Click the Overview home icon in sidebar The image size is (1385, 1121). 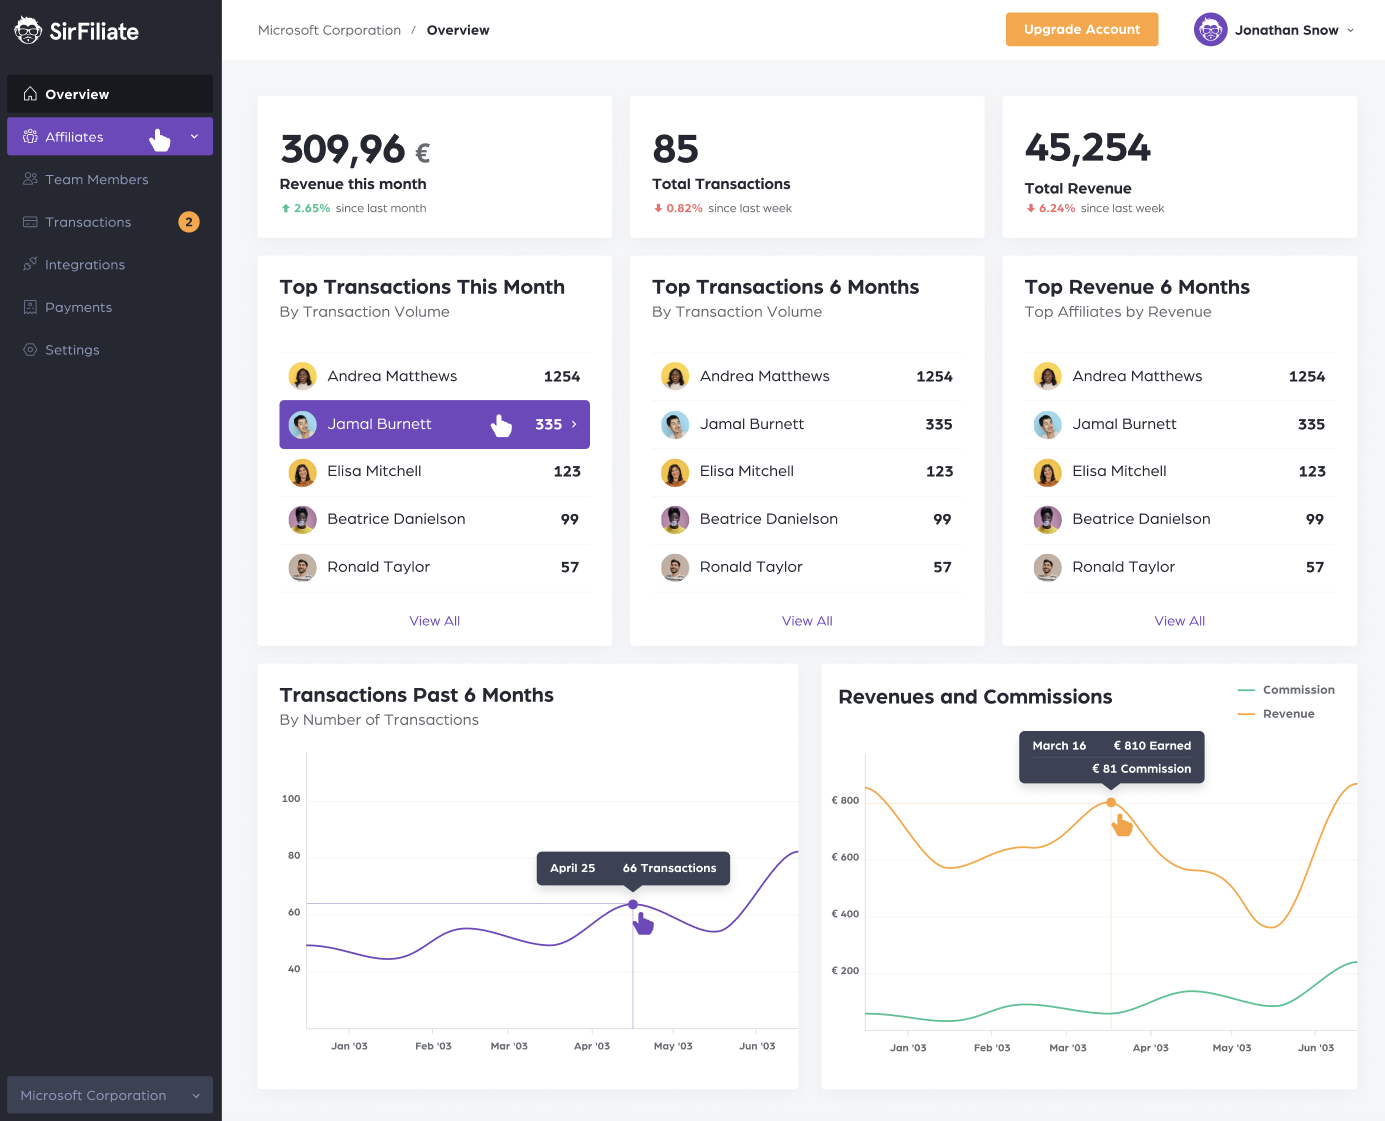pos(30,94)
